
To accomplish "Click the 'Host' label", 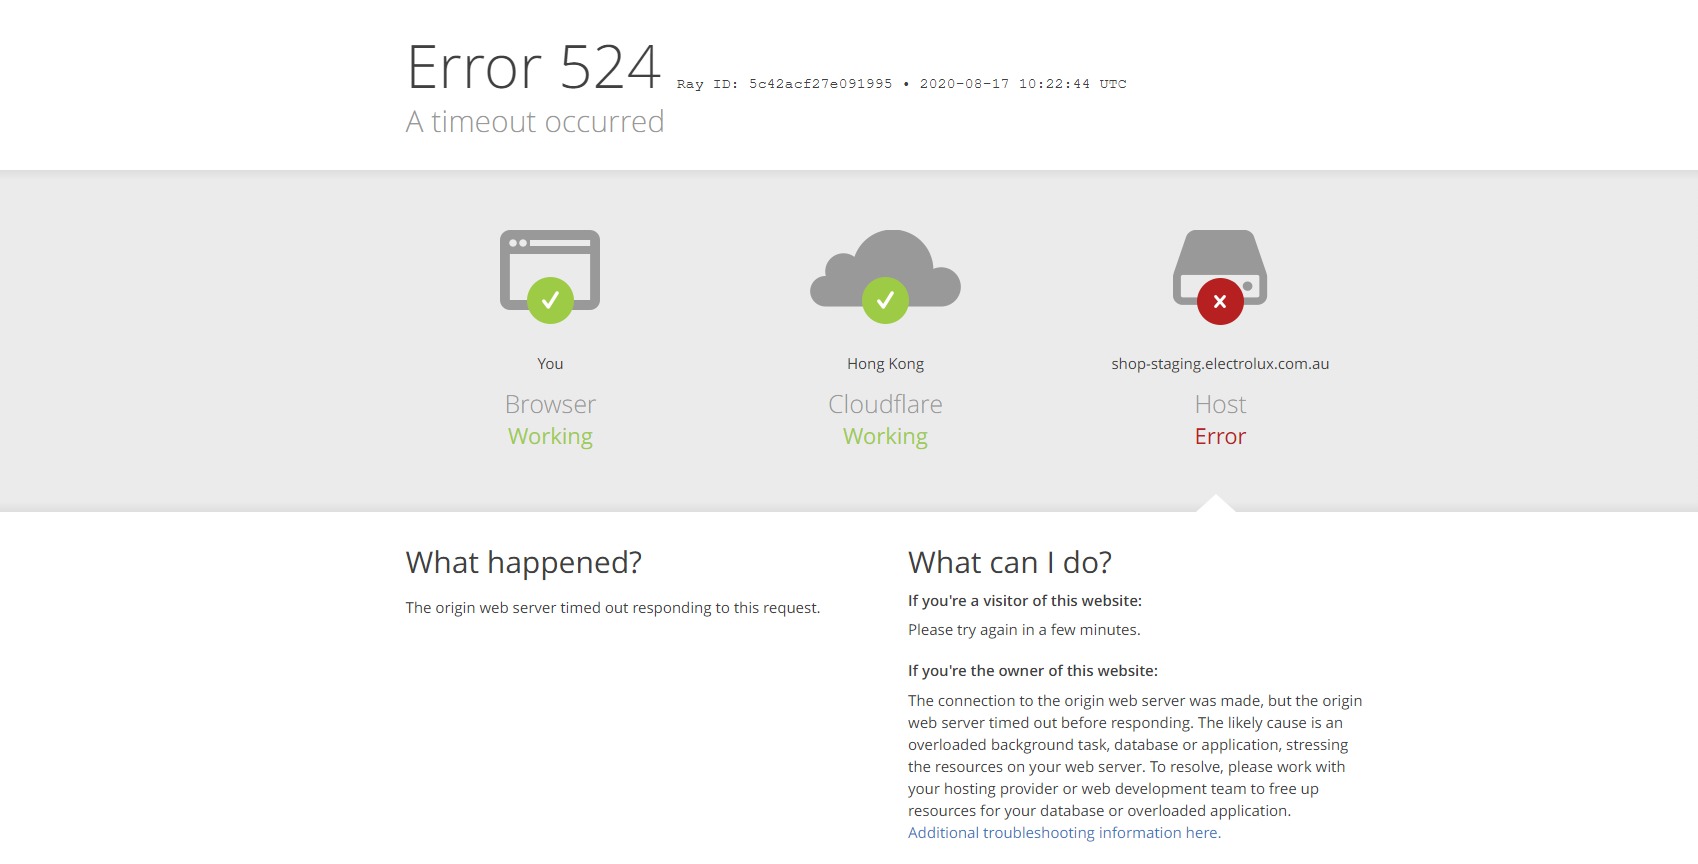I will coord(1220,404).
